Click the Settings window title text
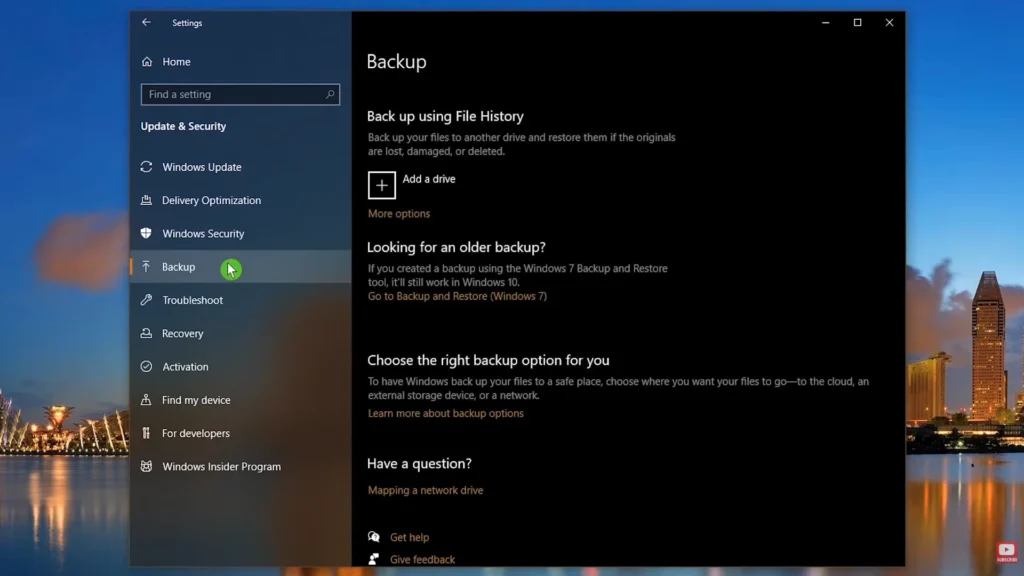Screen dimensions: 1024x576 click(187, 23)
